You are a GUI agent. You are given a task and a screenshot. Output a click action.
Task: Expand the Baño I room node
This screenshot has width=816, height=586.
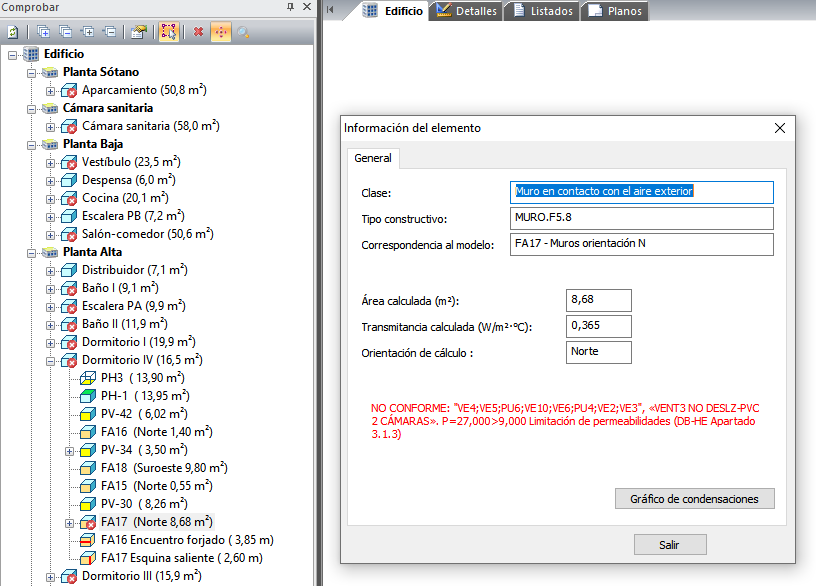pyautogui.click(x=50, y=289)
